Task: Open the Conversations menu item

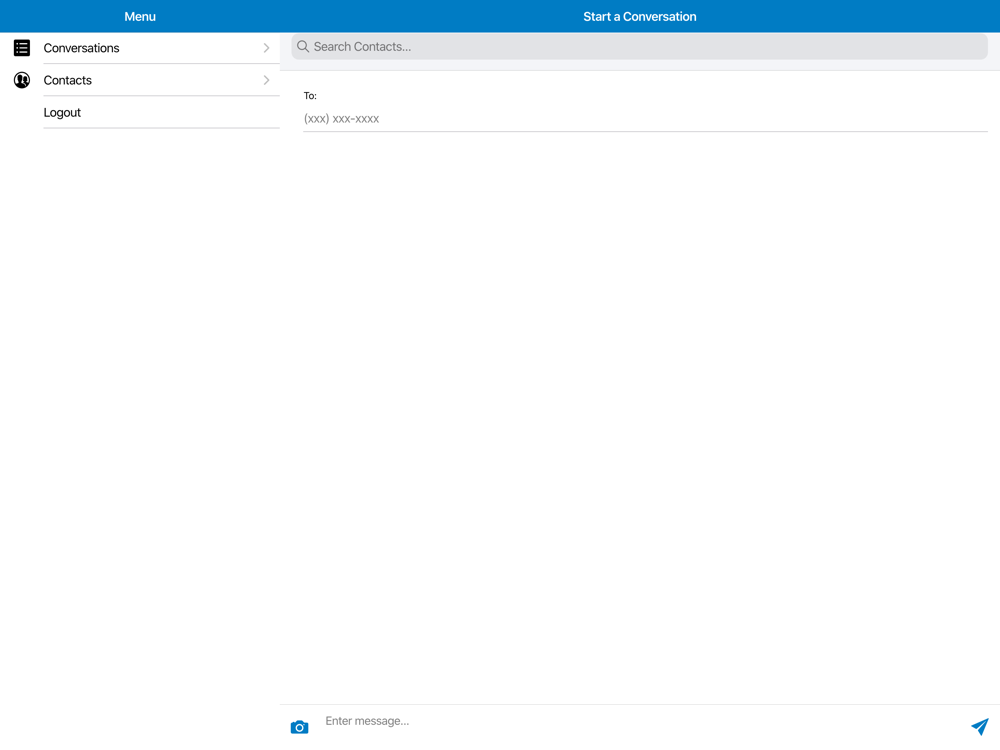Action: pyautogui.click(x=140, y=48)
